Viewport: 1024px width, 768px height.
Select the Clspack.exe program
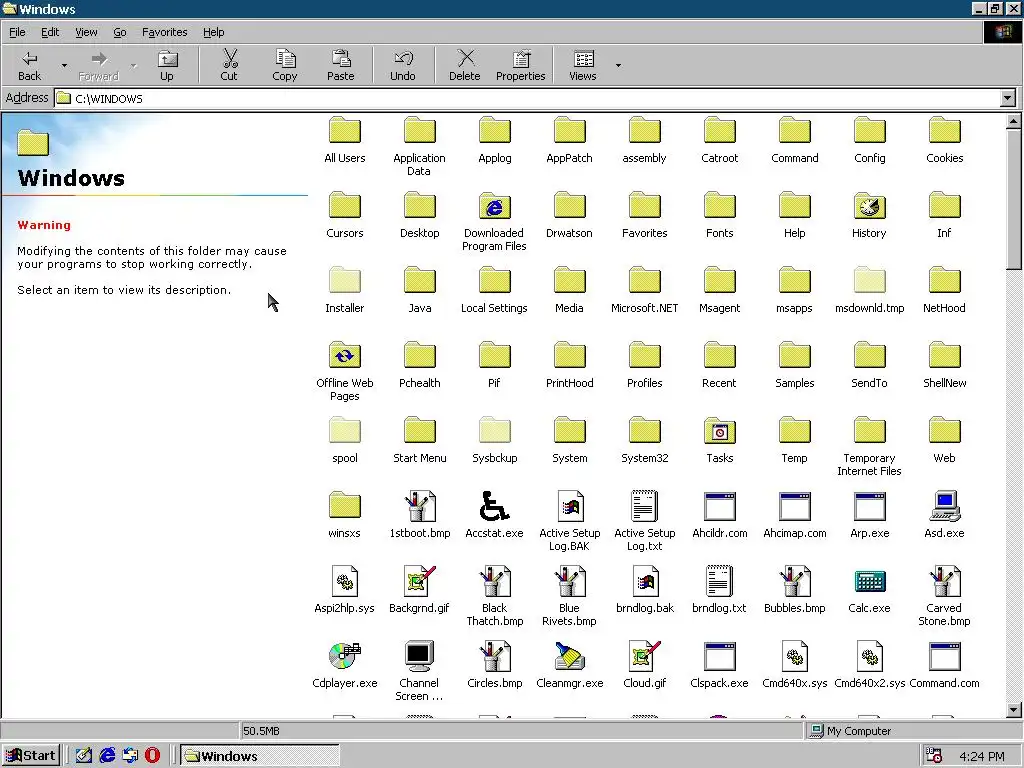pyautogui.click(x=720, y=665)
